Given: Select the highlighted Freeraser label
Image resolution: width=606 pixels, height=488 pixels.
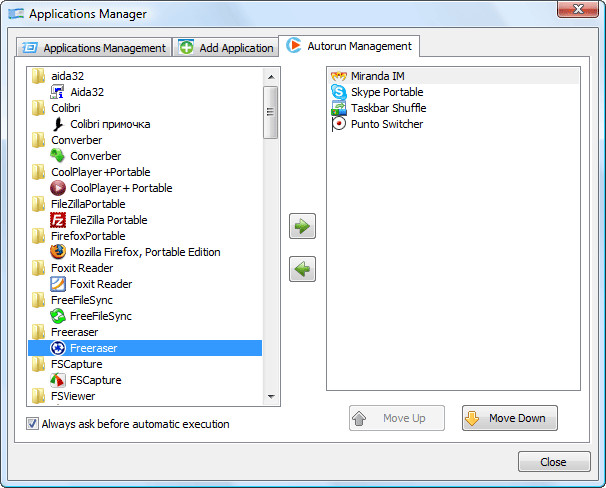Looking at the screenshot, I should (x=94, y=348).
